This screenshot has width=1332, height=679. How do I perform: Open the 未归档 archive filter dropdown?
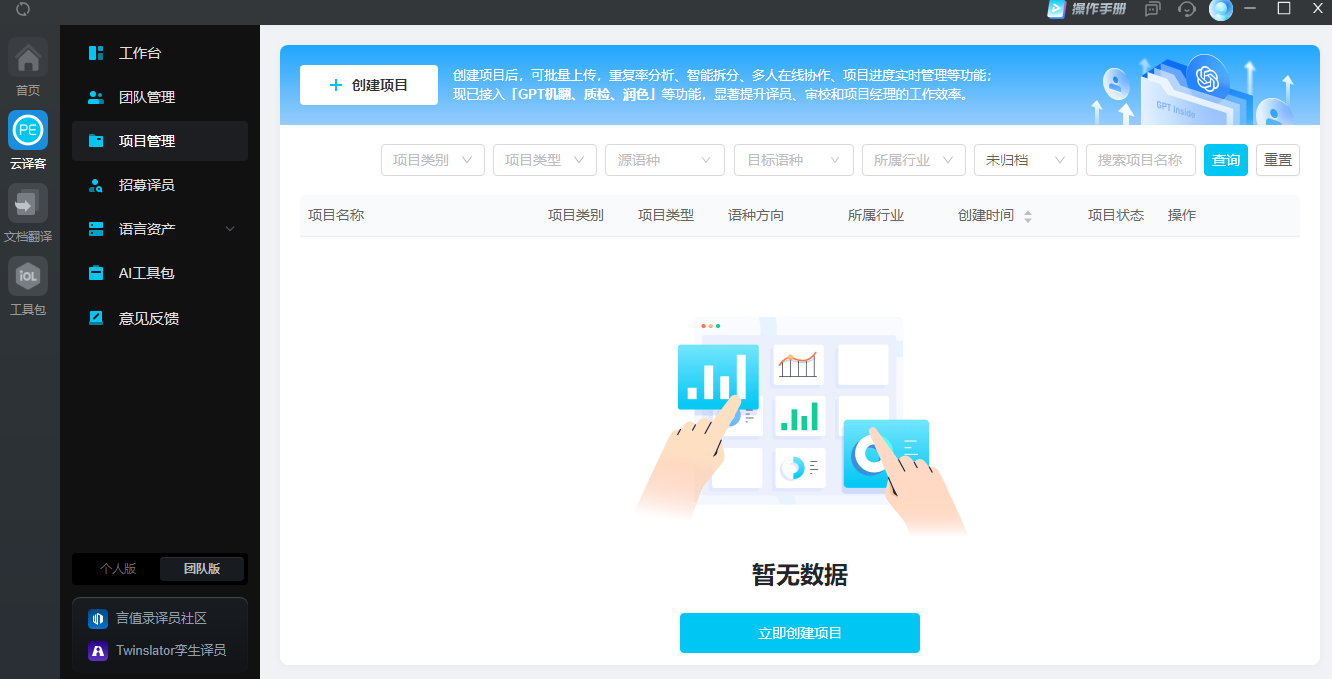pos(1025,160)
